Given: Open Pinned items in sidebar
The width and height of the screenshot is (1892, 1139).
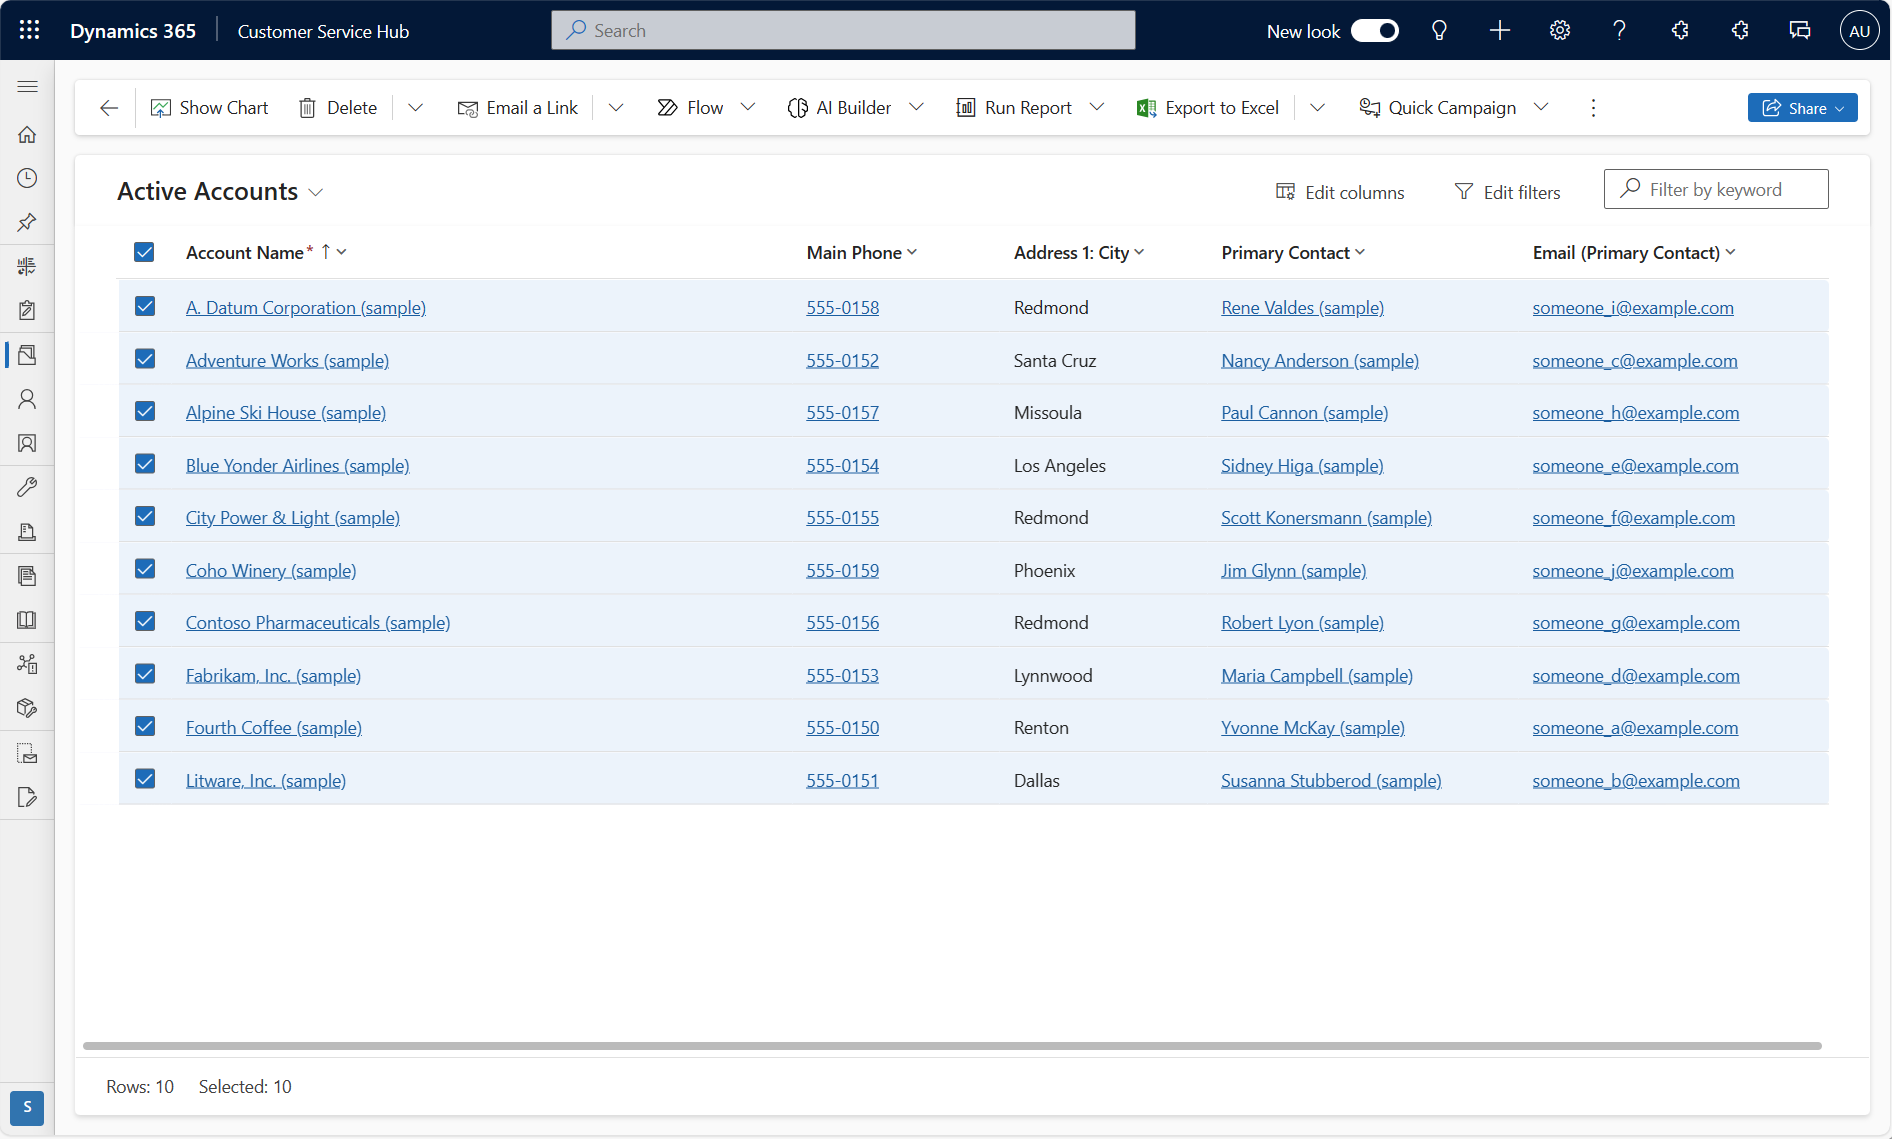Looking at the screenshot, I should click(27, 222).
